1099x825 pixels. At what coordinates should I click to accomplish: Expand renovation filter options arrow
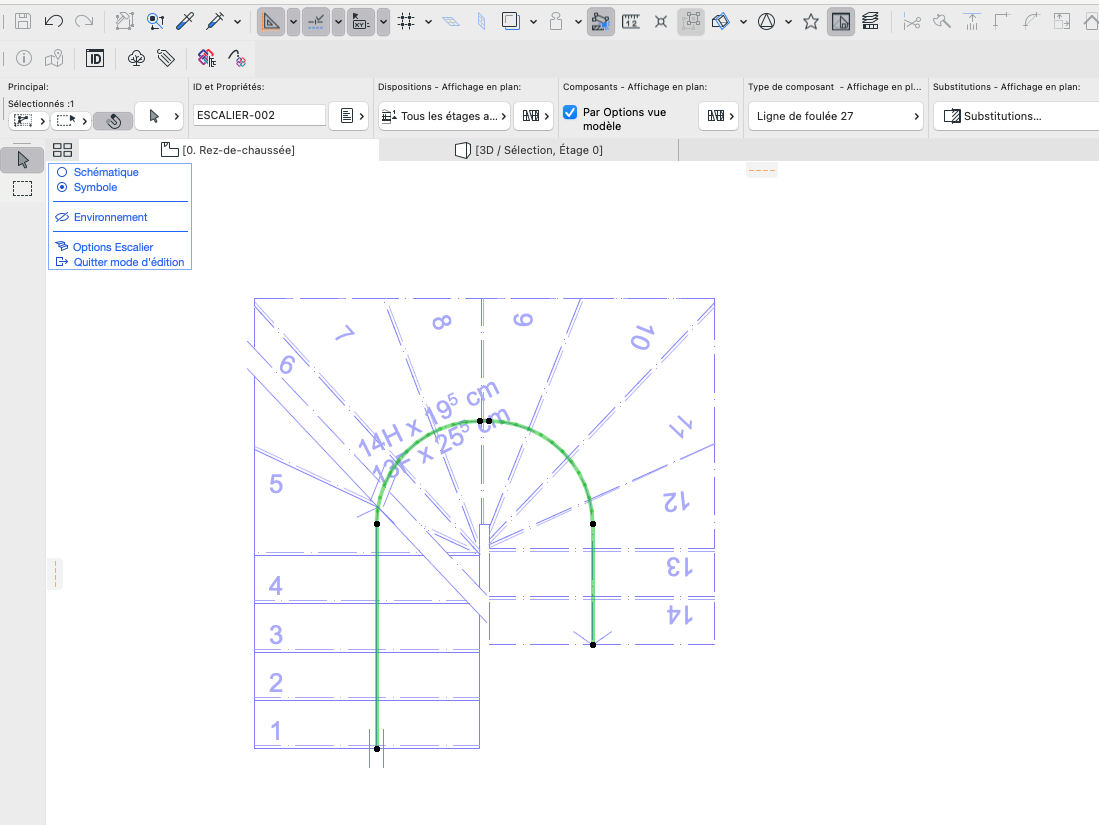(789, 22)
